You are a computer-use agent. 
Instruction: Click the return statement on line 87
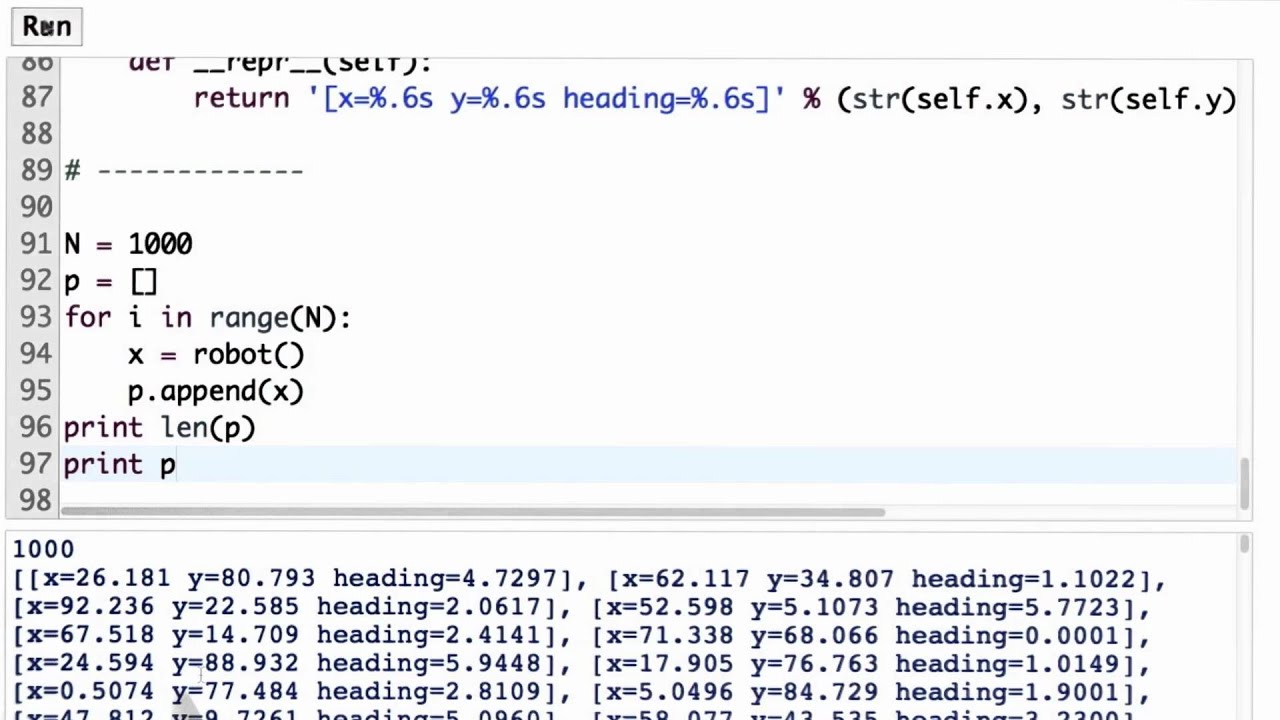(714, 99)
